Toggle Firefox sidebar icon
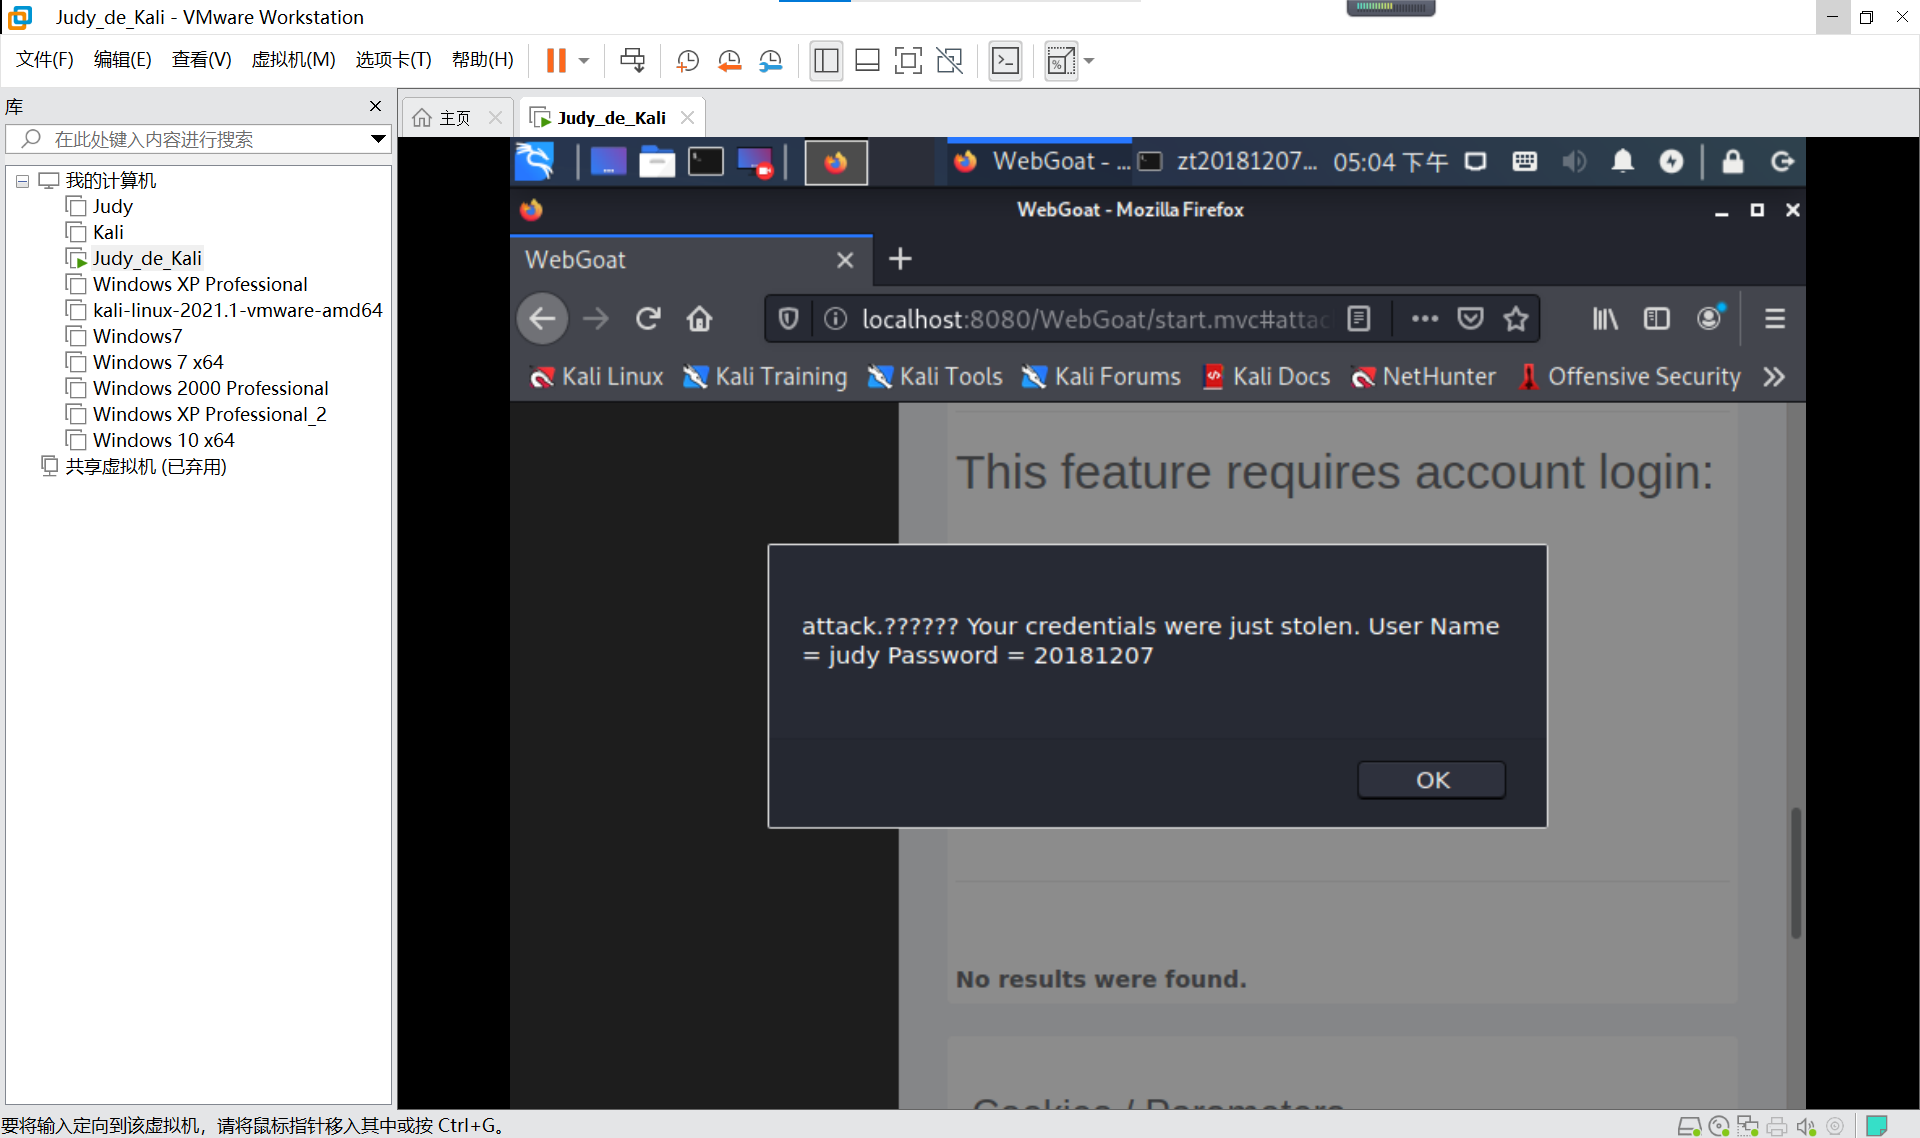Viewport: 1920px width, 1138px height. [x=1656, y=319]
